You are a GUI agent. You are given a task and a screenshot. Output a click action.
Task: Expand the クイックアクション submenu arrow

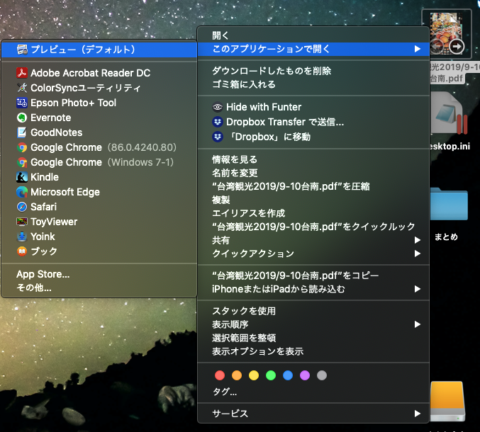[417, 254]
